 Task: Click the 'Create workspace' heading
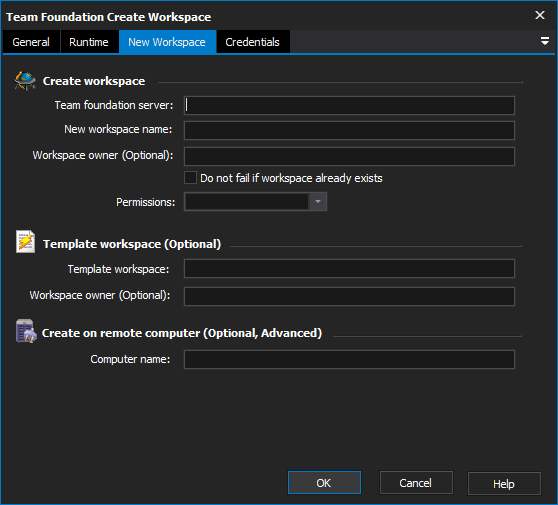coord(94,81)
